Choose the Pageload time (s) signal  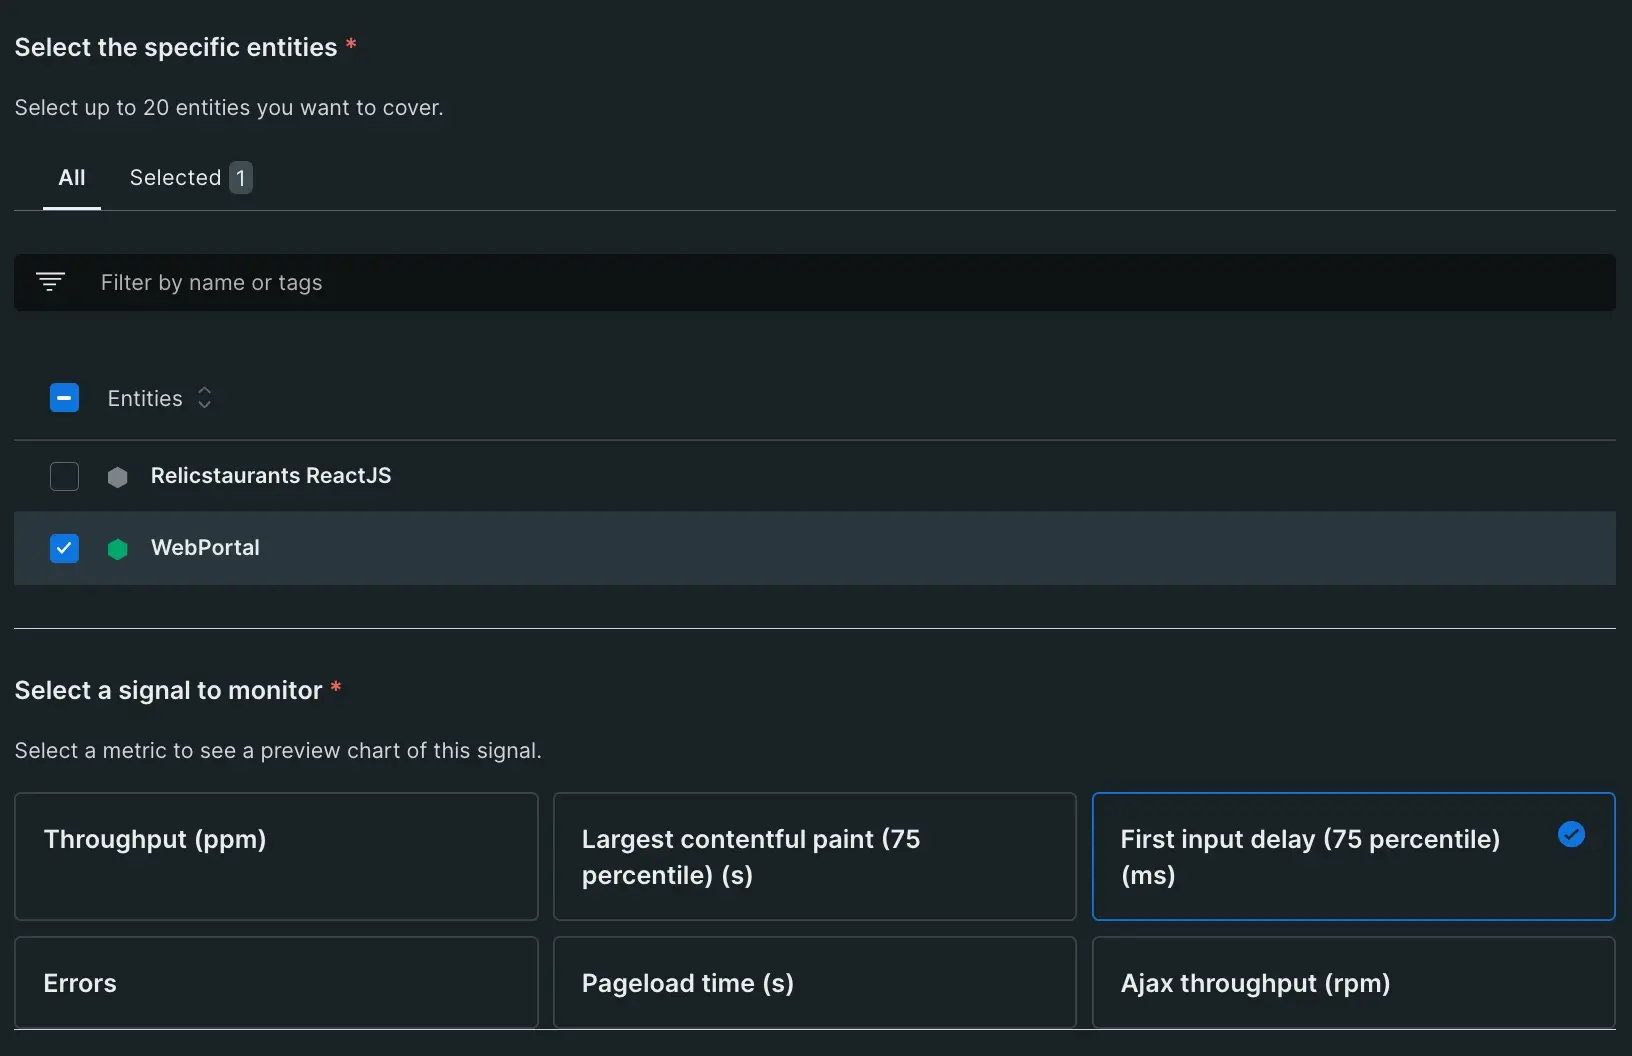(x=814, y=983)
